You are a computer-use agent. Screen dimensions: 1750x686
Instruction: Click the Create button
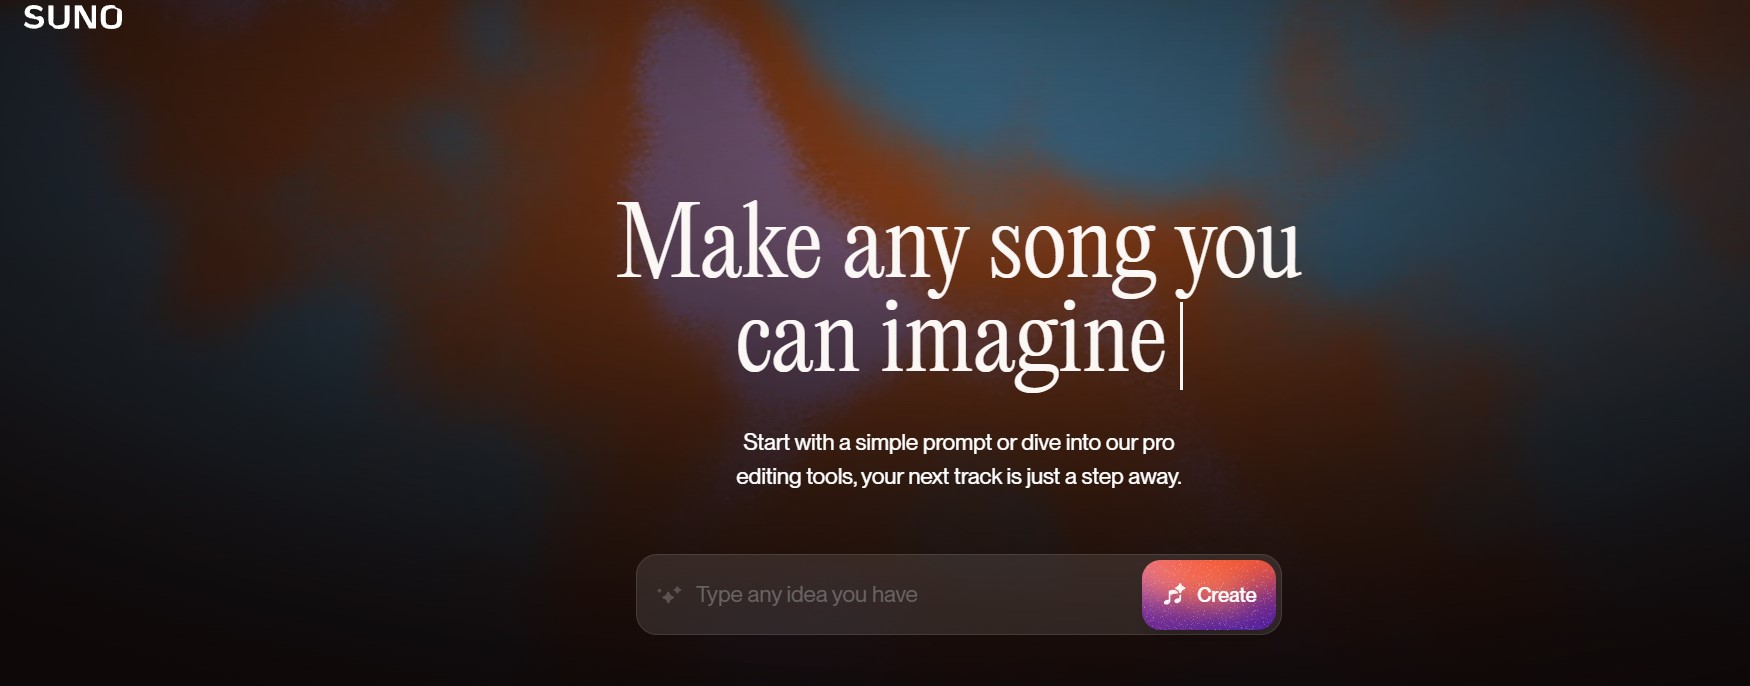(x=1209, y=595)
